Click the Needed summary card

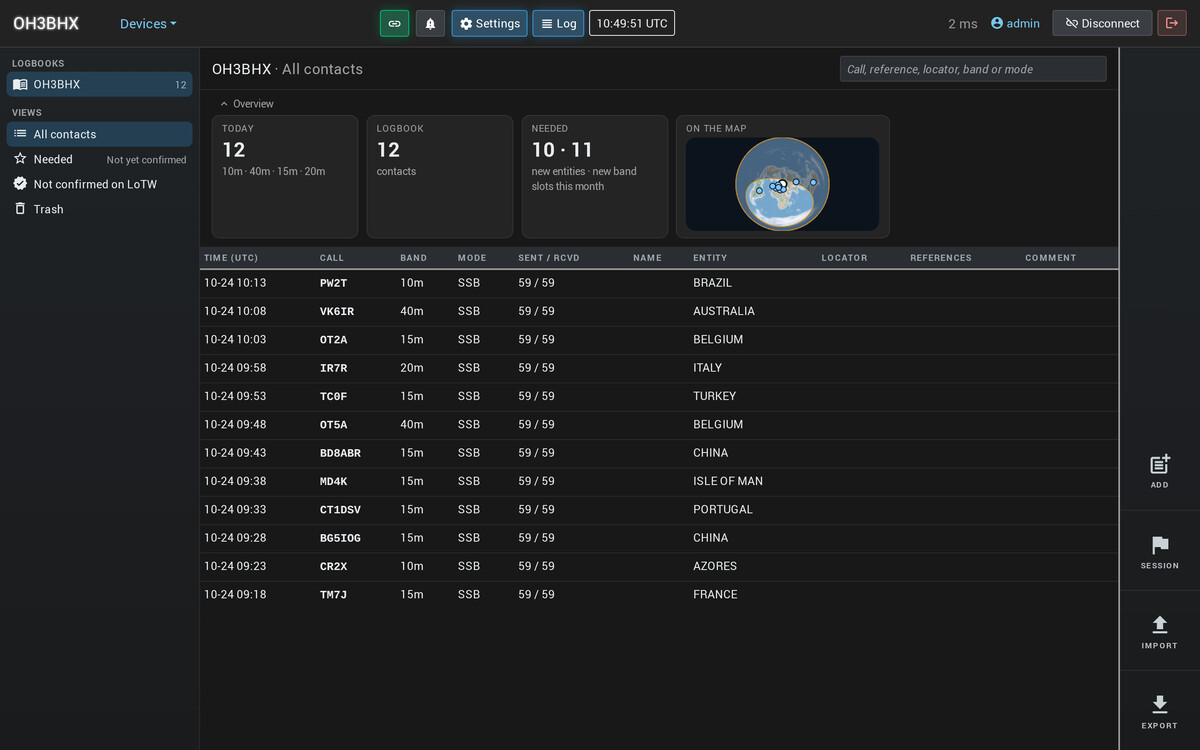(x=595, y=177)
